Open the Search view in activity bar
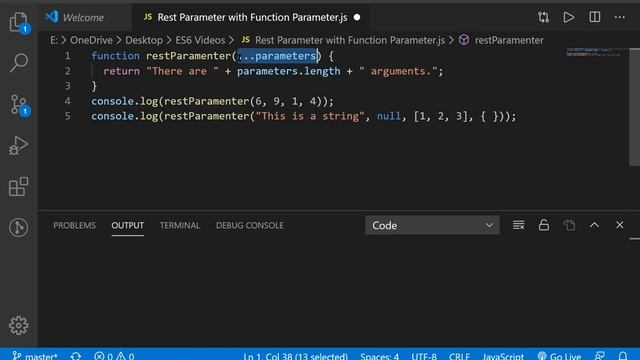 click(x=19, y=63)
